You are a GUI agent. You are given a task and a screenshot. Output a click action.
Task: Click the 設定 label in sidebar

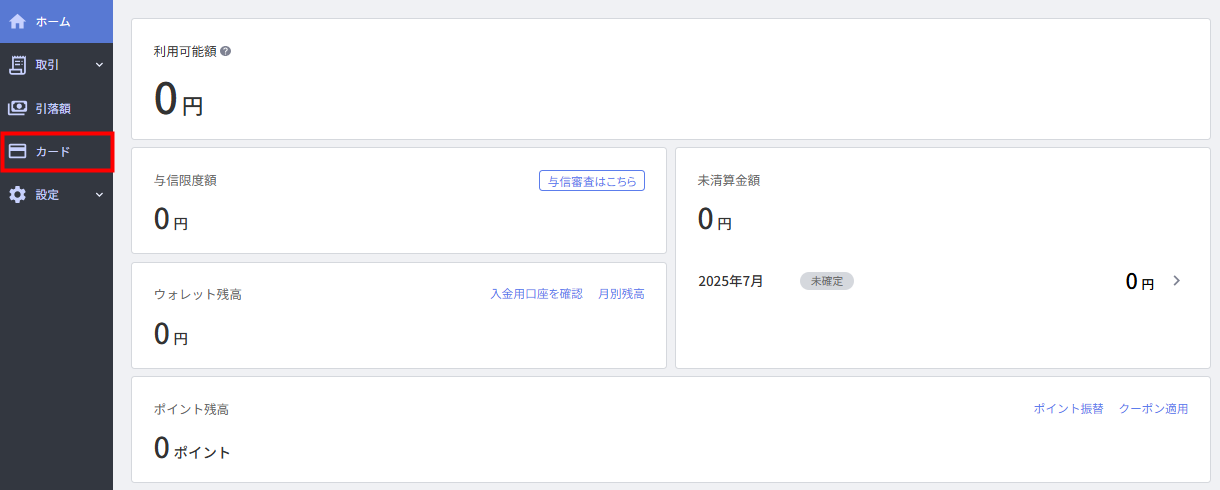(x=48, y=195)
